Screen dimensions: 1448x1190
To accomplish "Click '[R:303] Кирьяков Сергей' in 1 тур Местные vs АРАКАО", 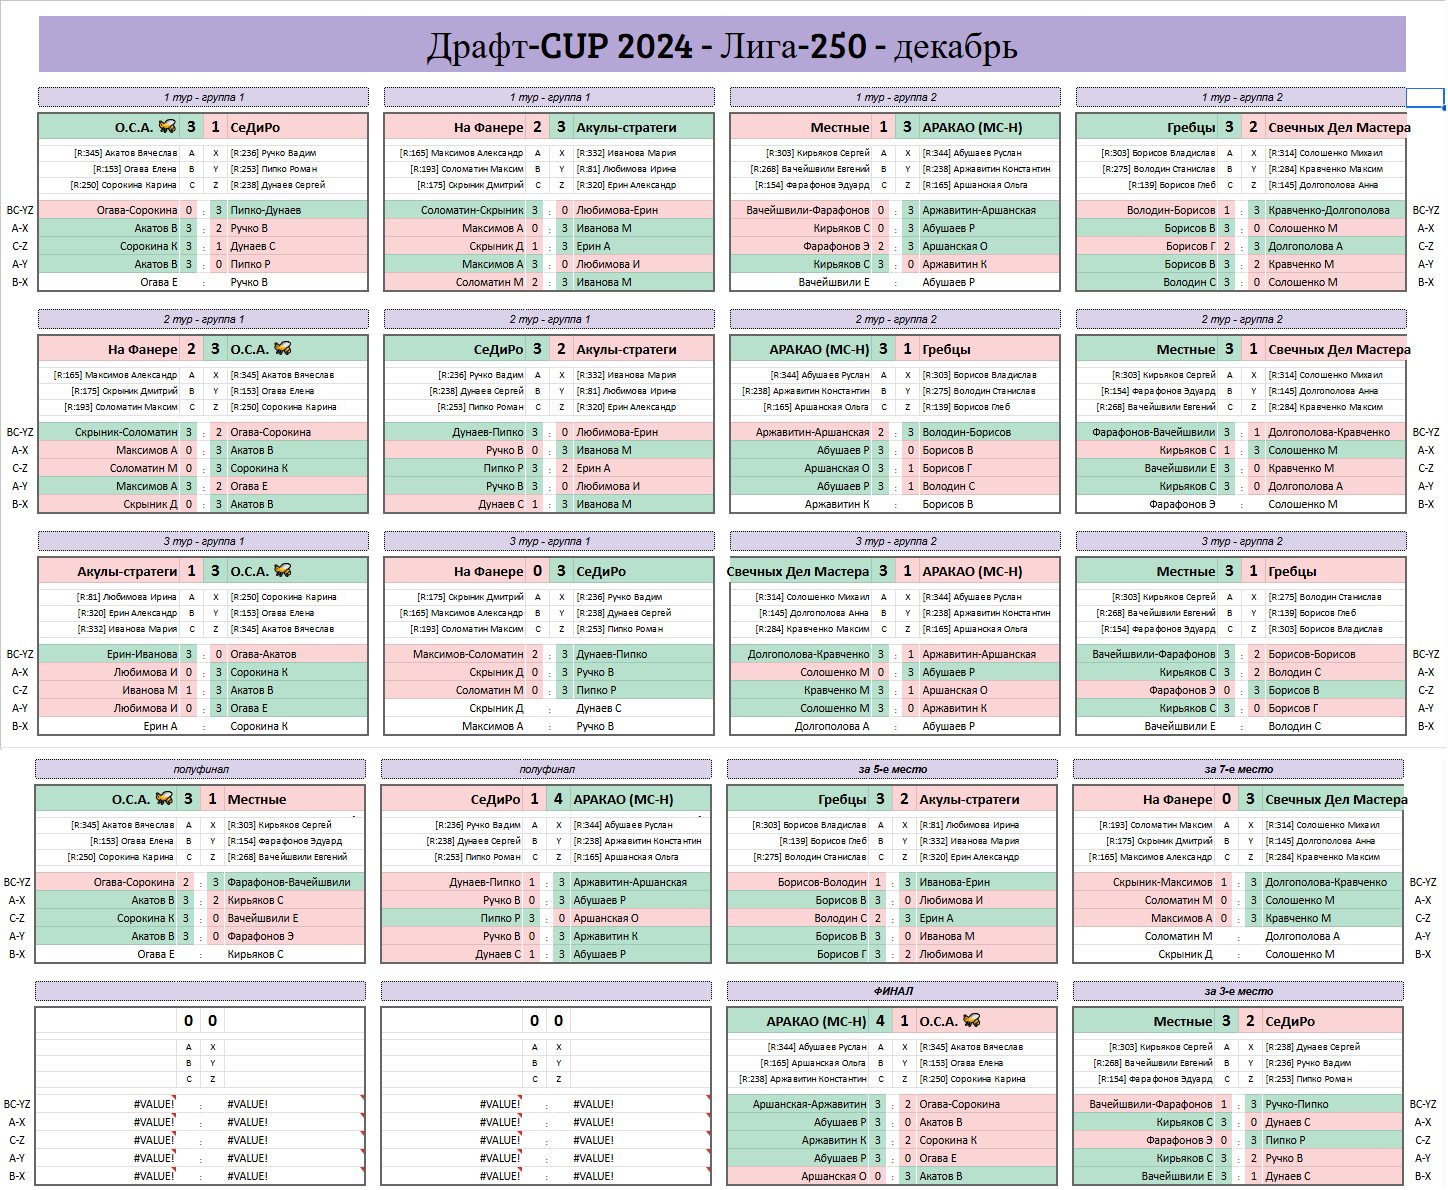I will click(817, 153).
